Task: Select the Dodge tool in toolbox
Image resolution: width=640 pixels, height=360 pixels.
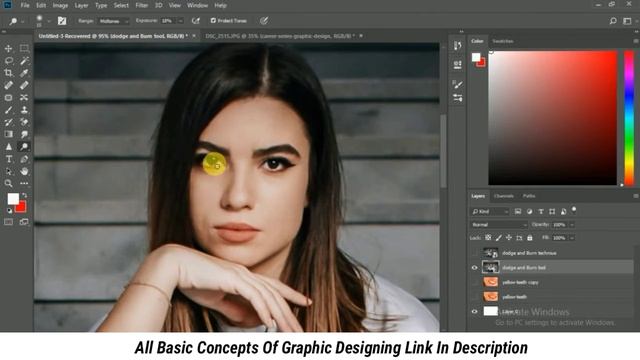Action: (x=24, y=147)
